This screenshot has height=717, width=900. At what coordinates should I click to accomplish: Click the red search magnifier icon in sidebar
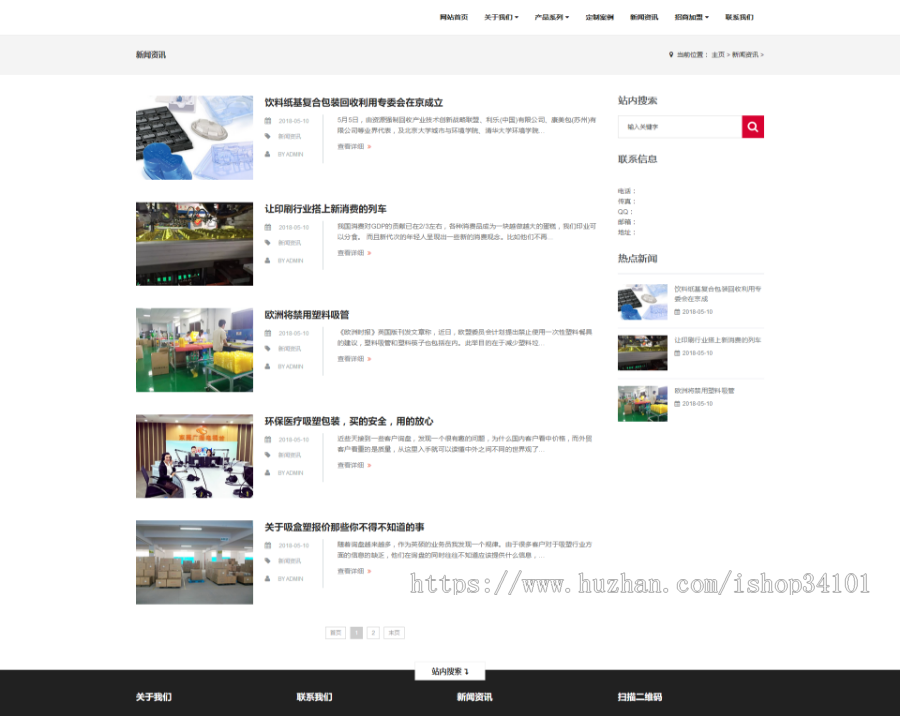tap(753, 126)
